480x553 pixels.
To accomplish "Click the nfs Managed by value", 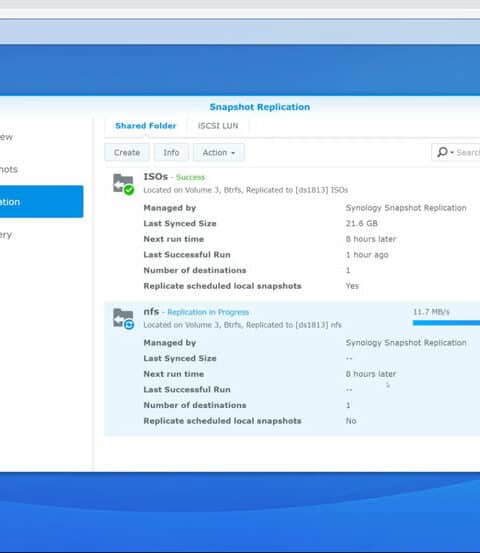I will tap(406, 343).
